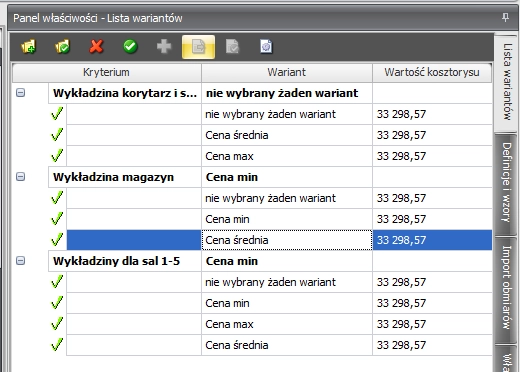Viewport: 520px width, 372px height.
Task: Toggle the checkmark for Cena max under Wykładziny dla sal 1-5
Action: point(57,324)
